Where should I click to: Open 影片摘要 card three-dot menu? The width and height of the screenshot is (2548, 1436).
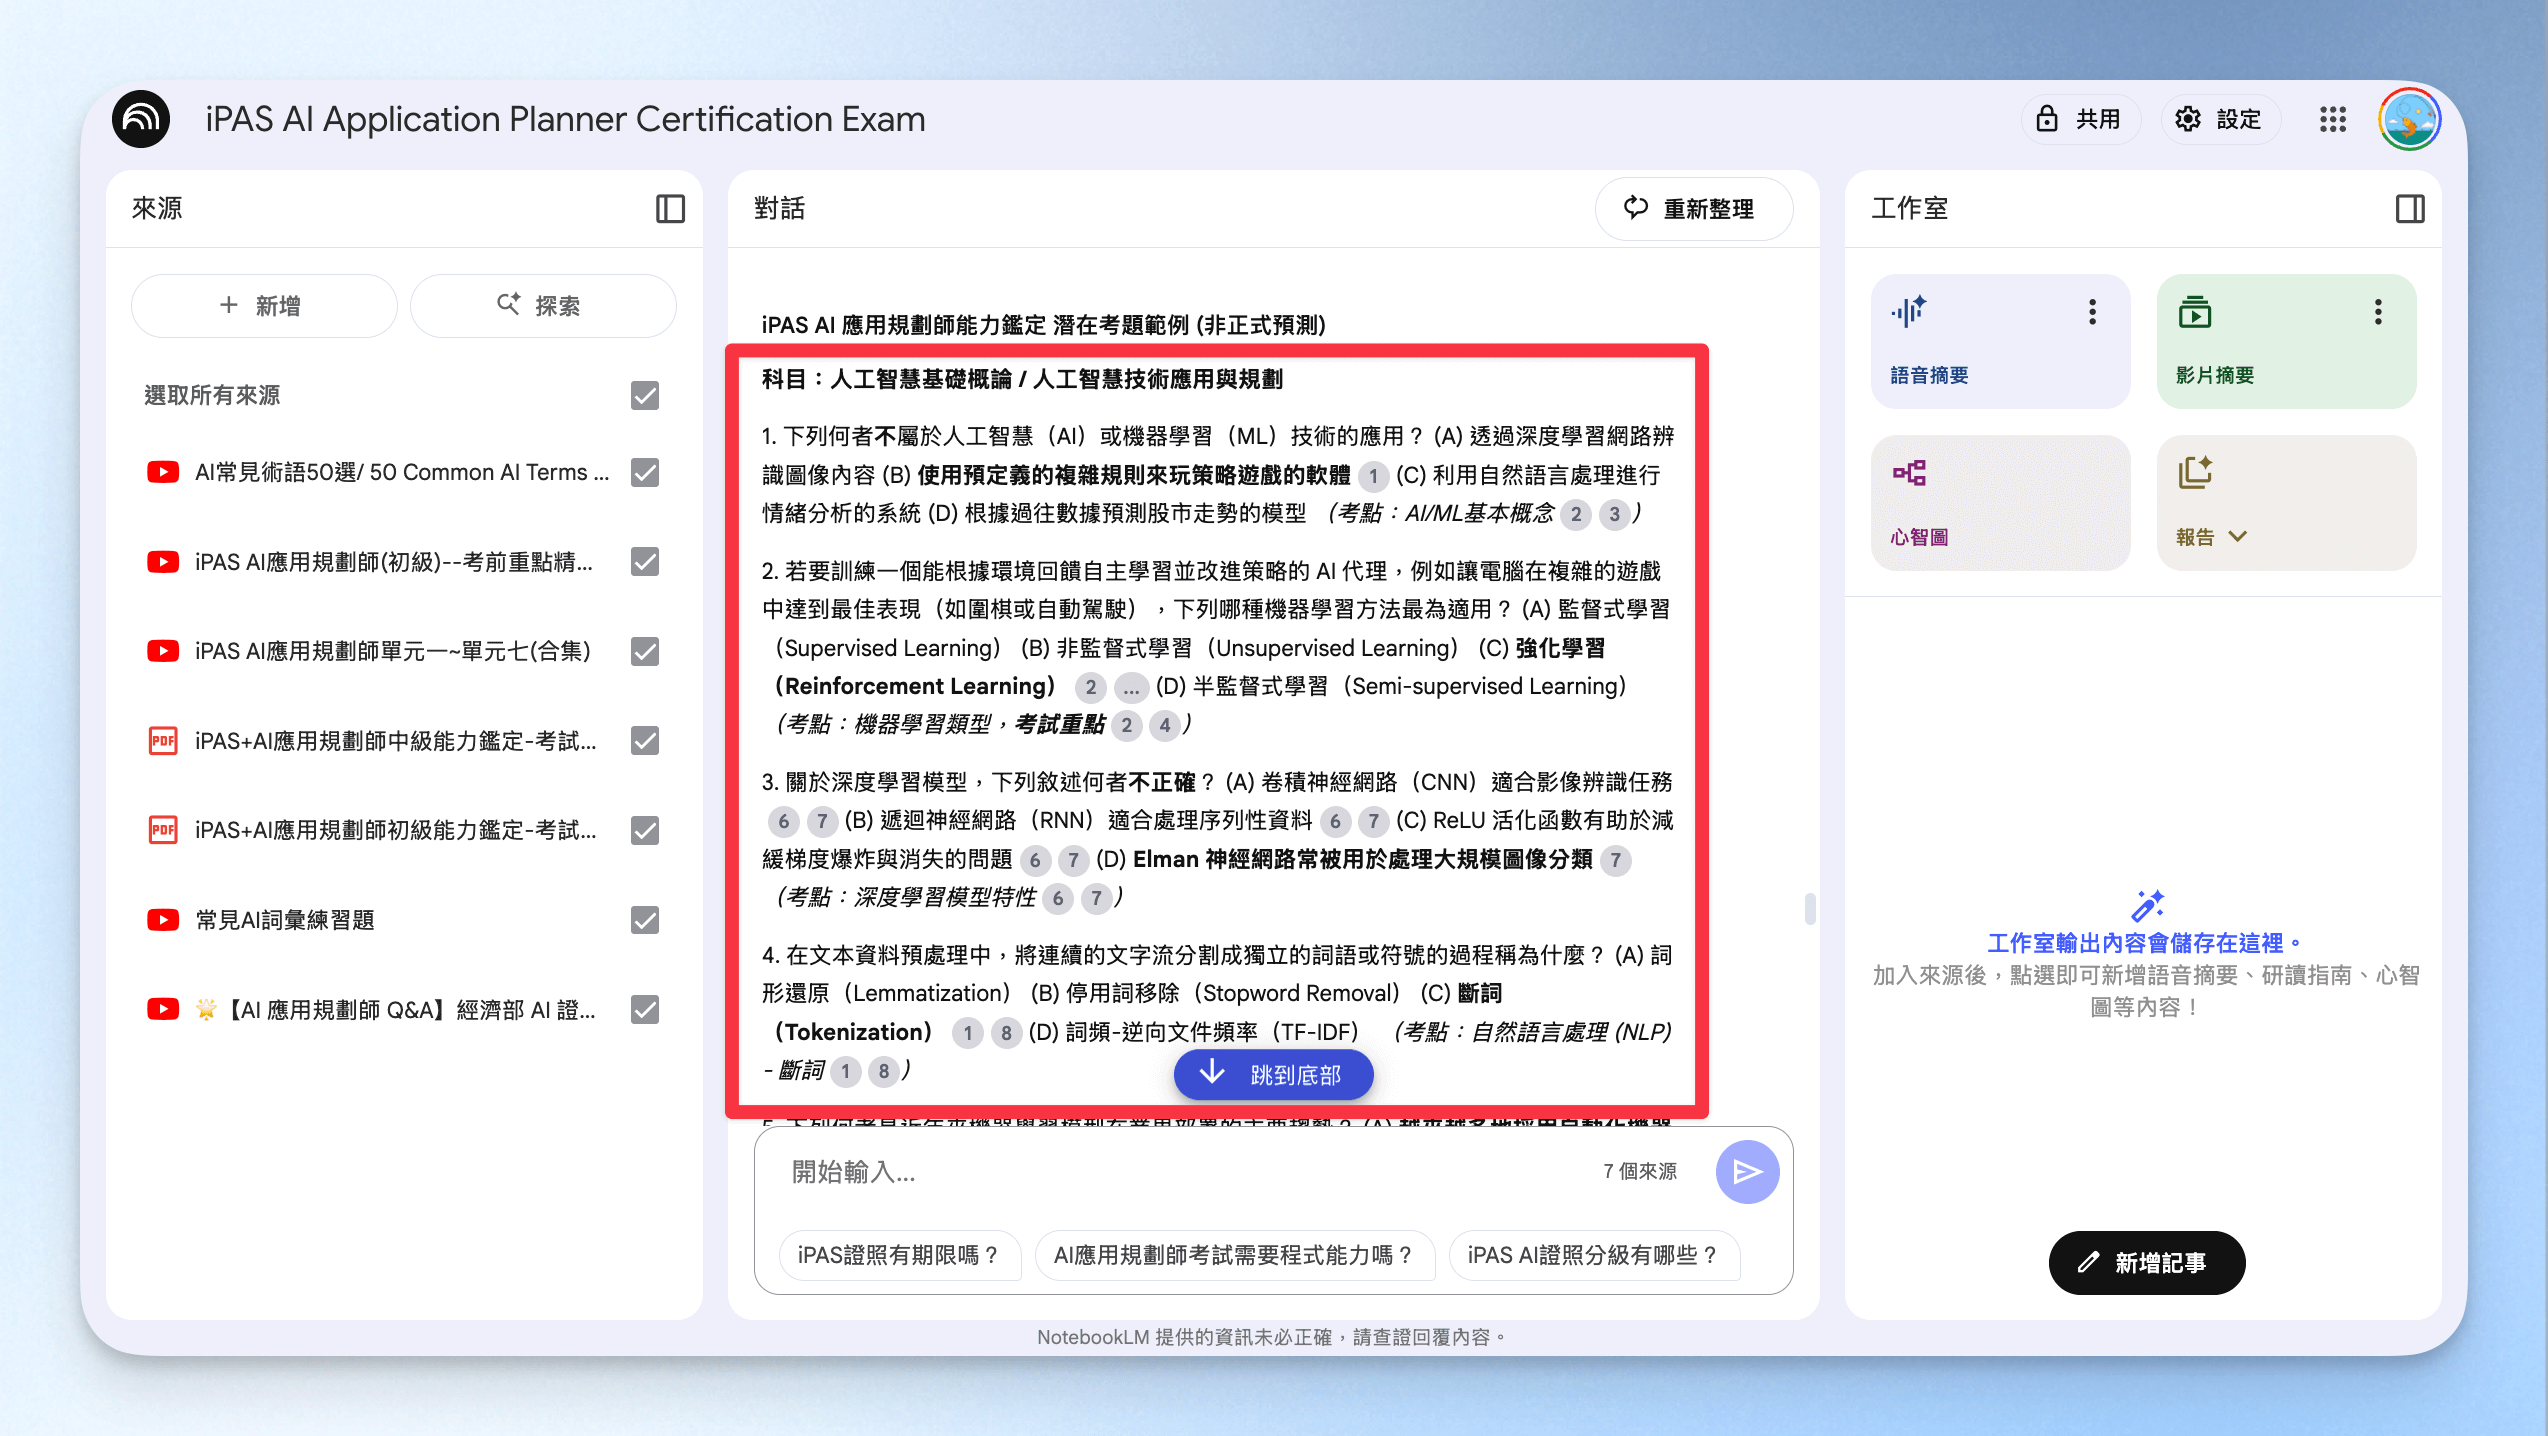pos(2378,312)
